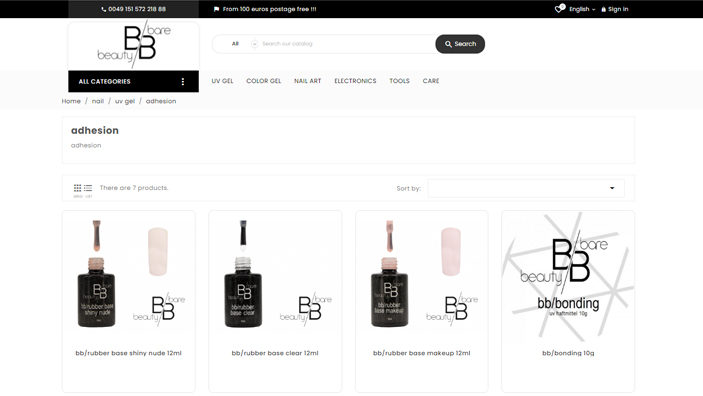Open the NAIL ART menu
The image size is (703, 396).
coord(308,81)
